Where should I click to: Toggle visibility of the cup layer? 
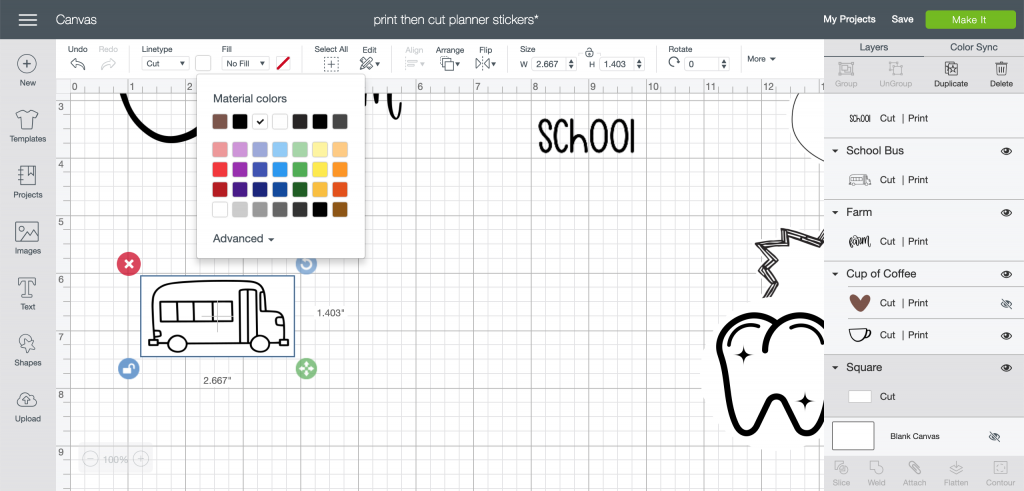pos(1006,336)
